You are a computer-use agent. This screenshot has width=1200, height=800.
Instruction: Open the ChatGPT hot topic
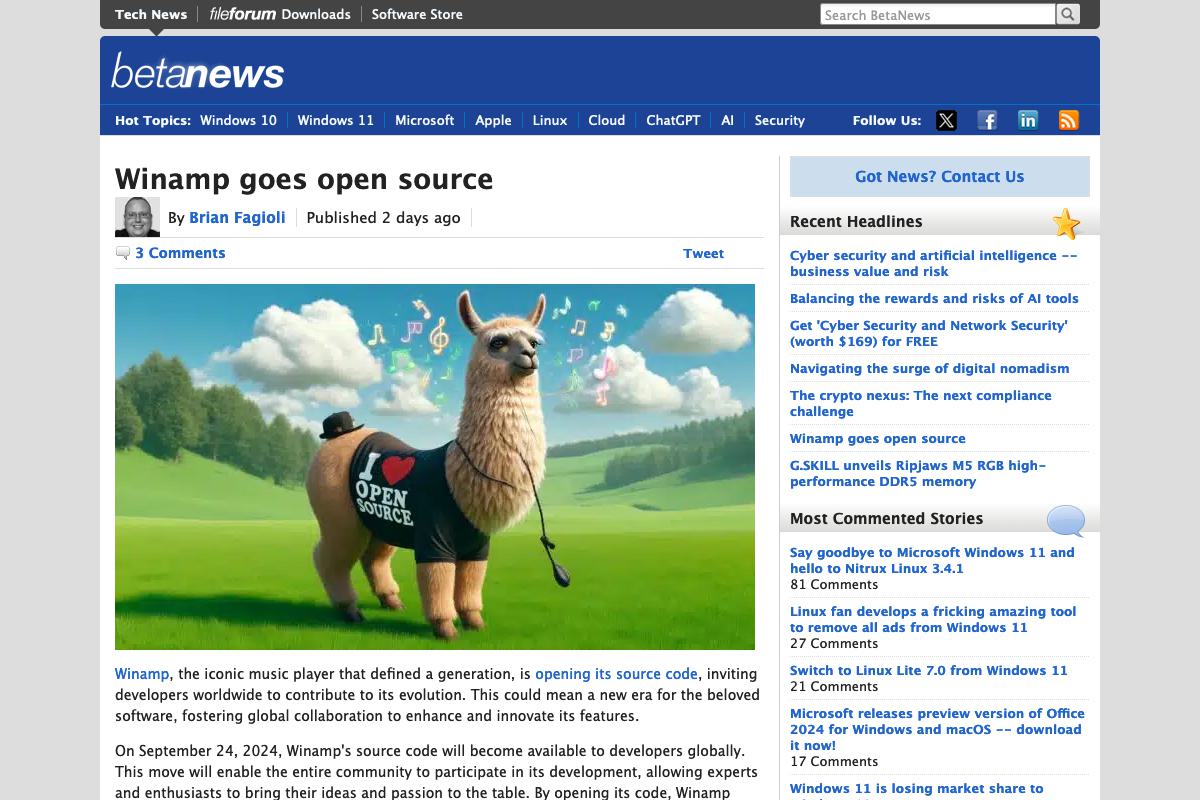point(673,120)
